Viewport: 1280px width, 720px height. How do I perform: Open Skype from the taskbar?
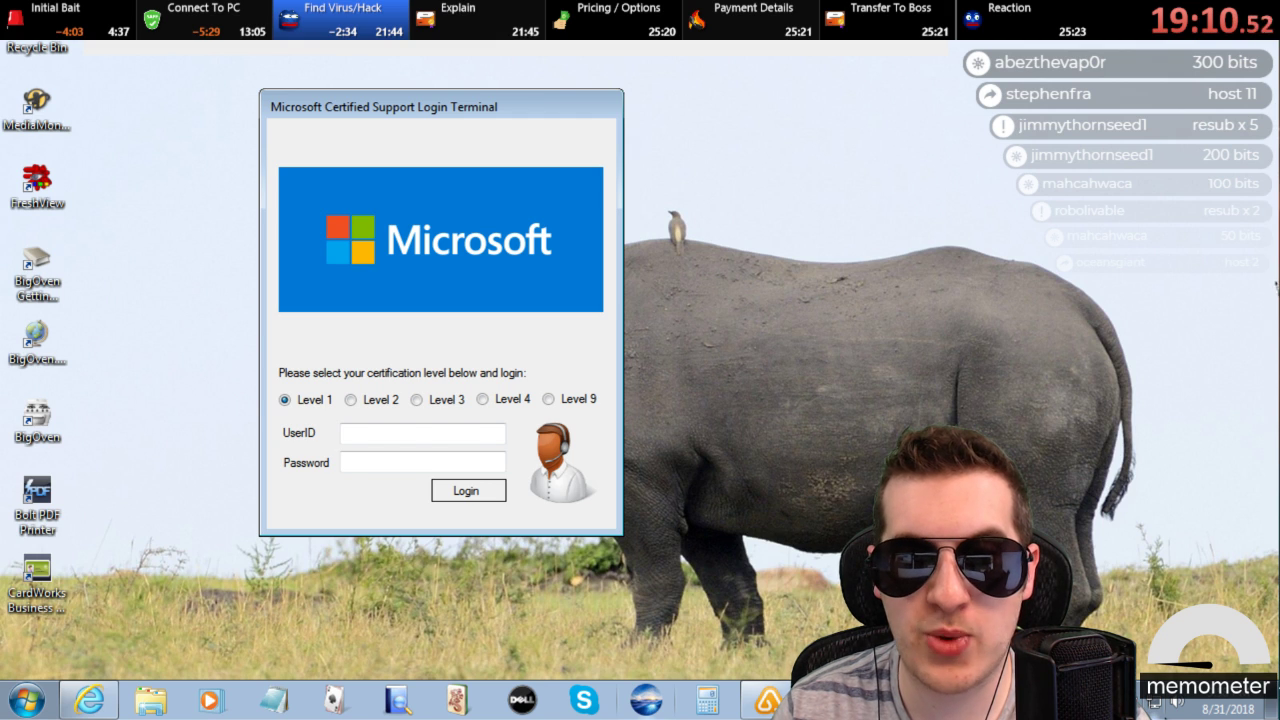click(x=583, y=700)
